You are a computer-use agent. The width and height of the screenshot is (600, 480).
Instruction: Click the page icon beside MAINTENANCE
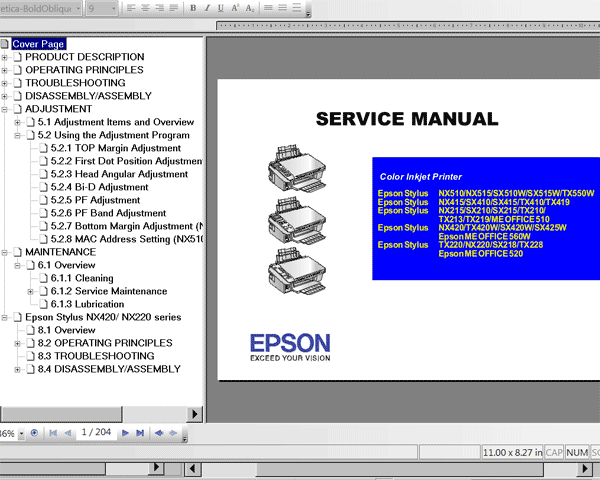coord(17,252)
